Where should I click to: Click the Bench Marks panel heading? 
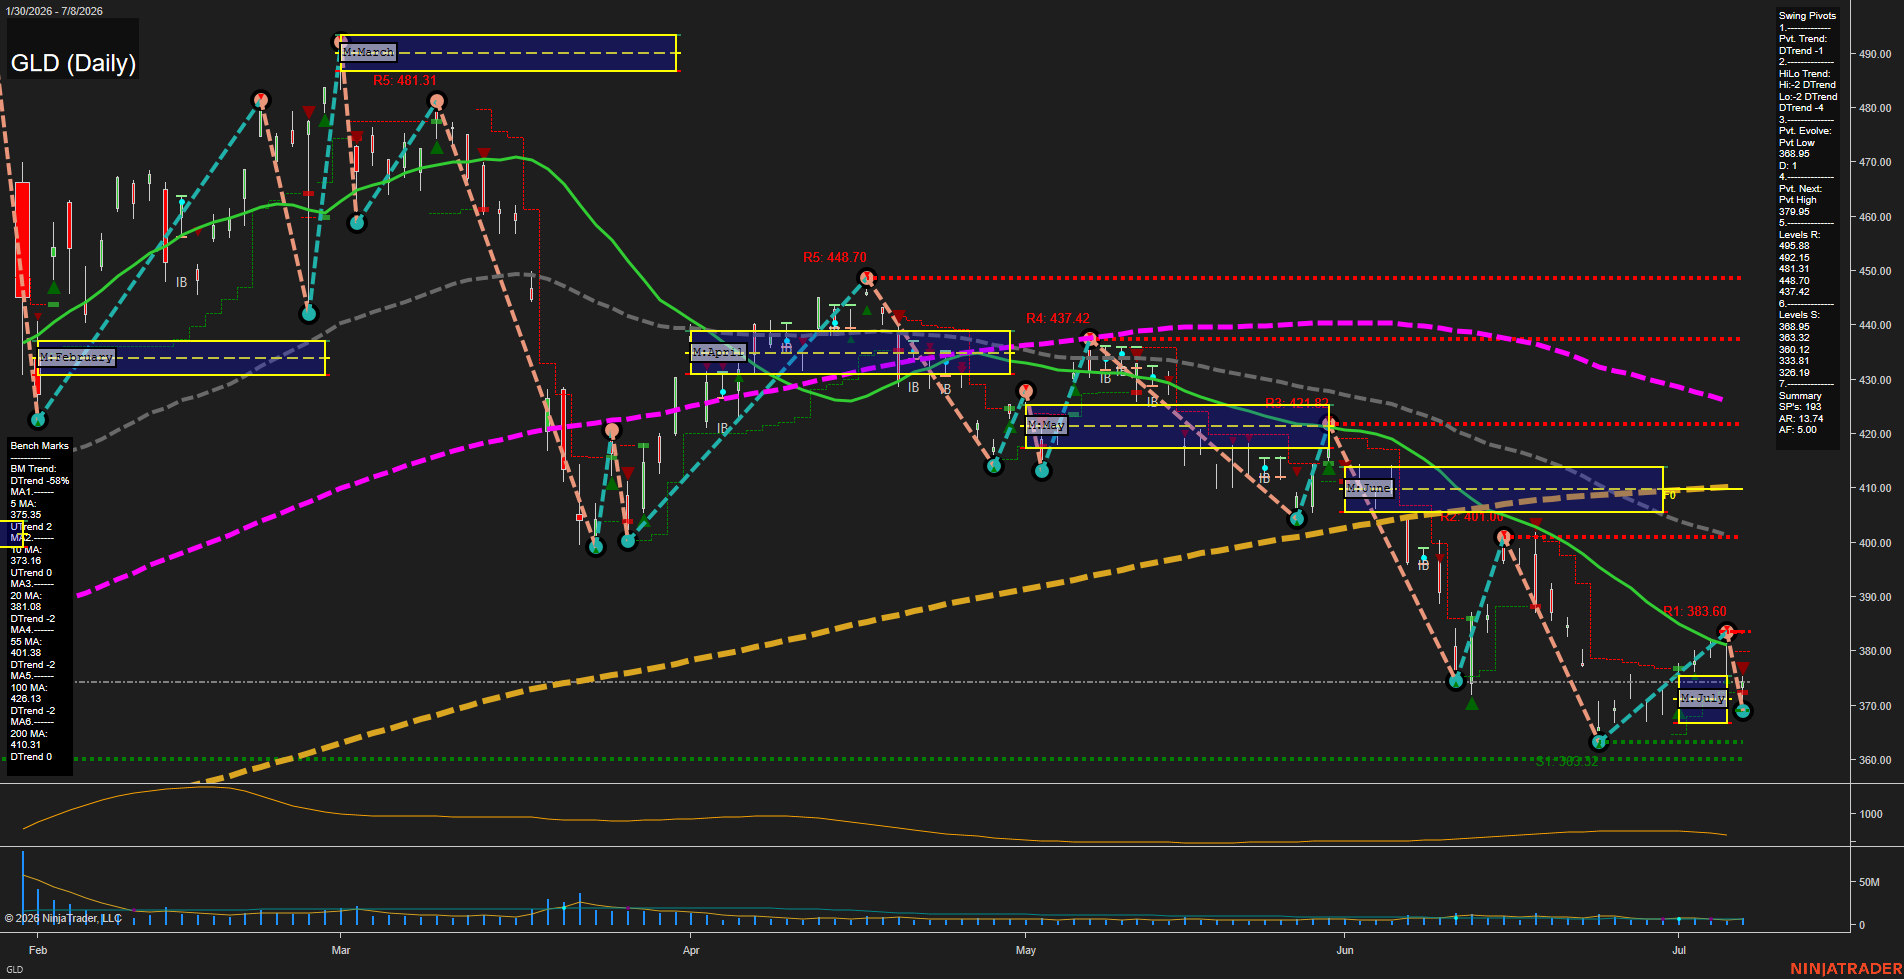40,446
